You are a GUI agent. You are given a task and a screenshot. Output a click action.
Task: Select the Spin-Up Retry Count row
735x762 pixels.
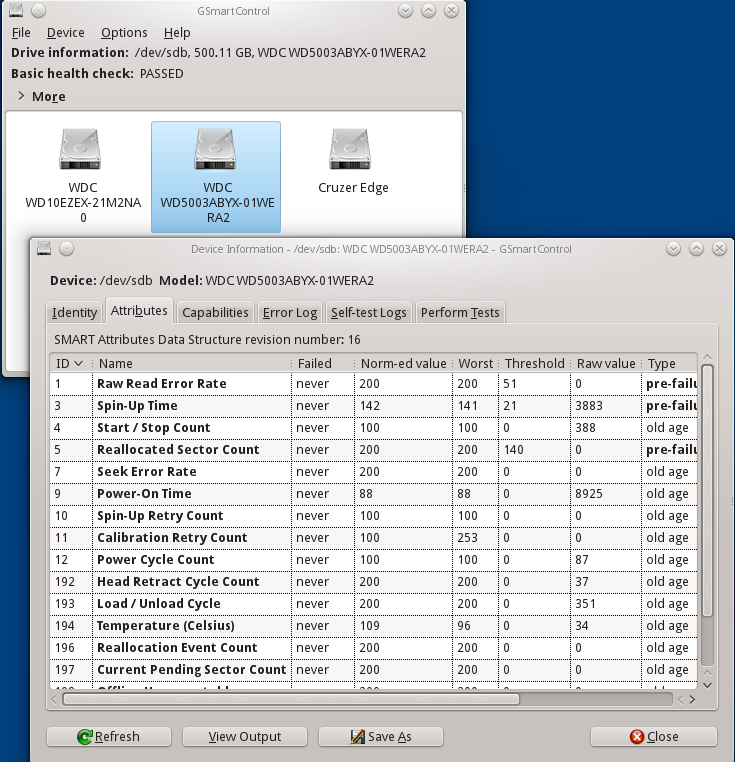(373, 516)
